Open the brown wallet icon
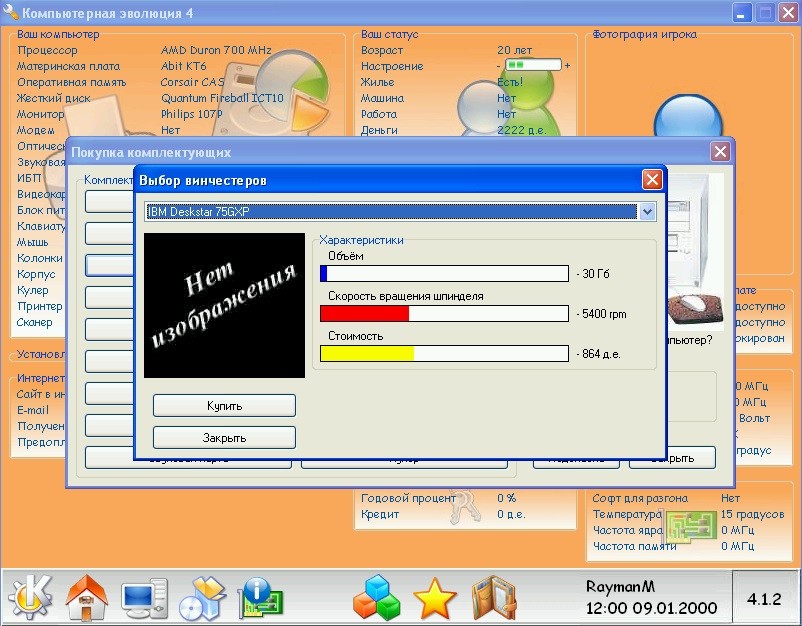 [x=493, y=598]
